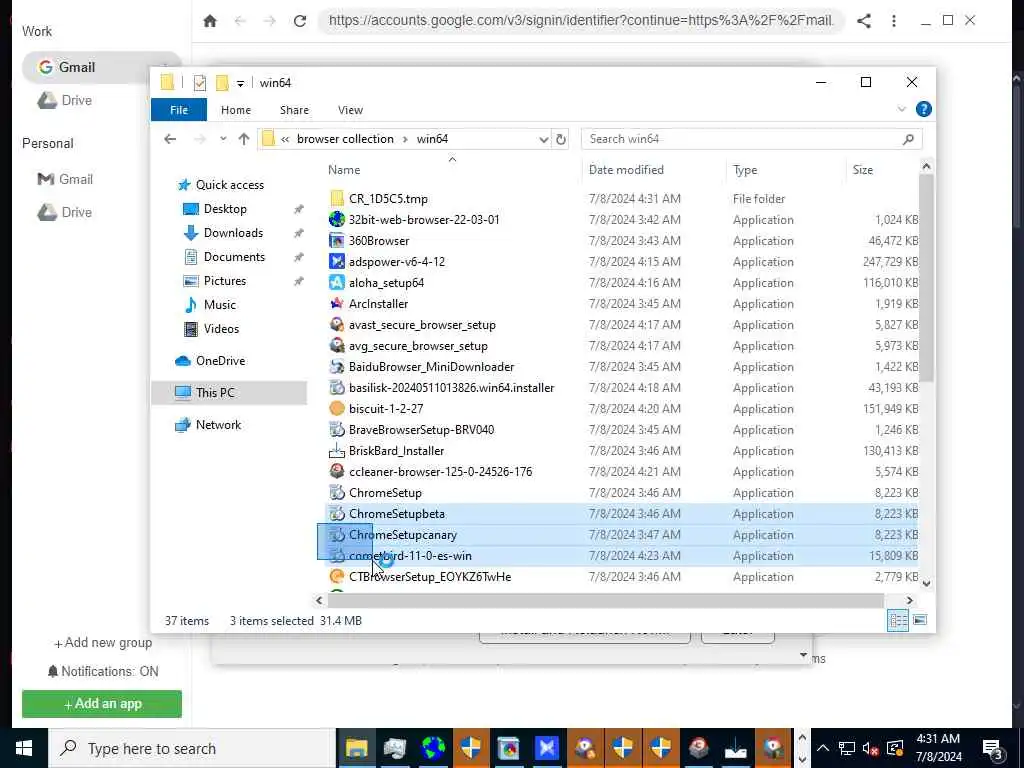Click Add new group link
Image resolution: width=1024 pixels, height=768 pixels.
103,643
